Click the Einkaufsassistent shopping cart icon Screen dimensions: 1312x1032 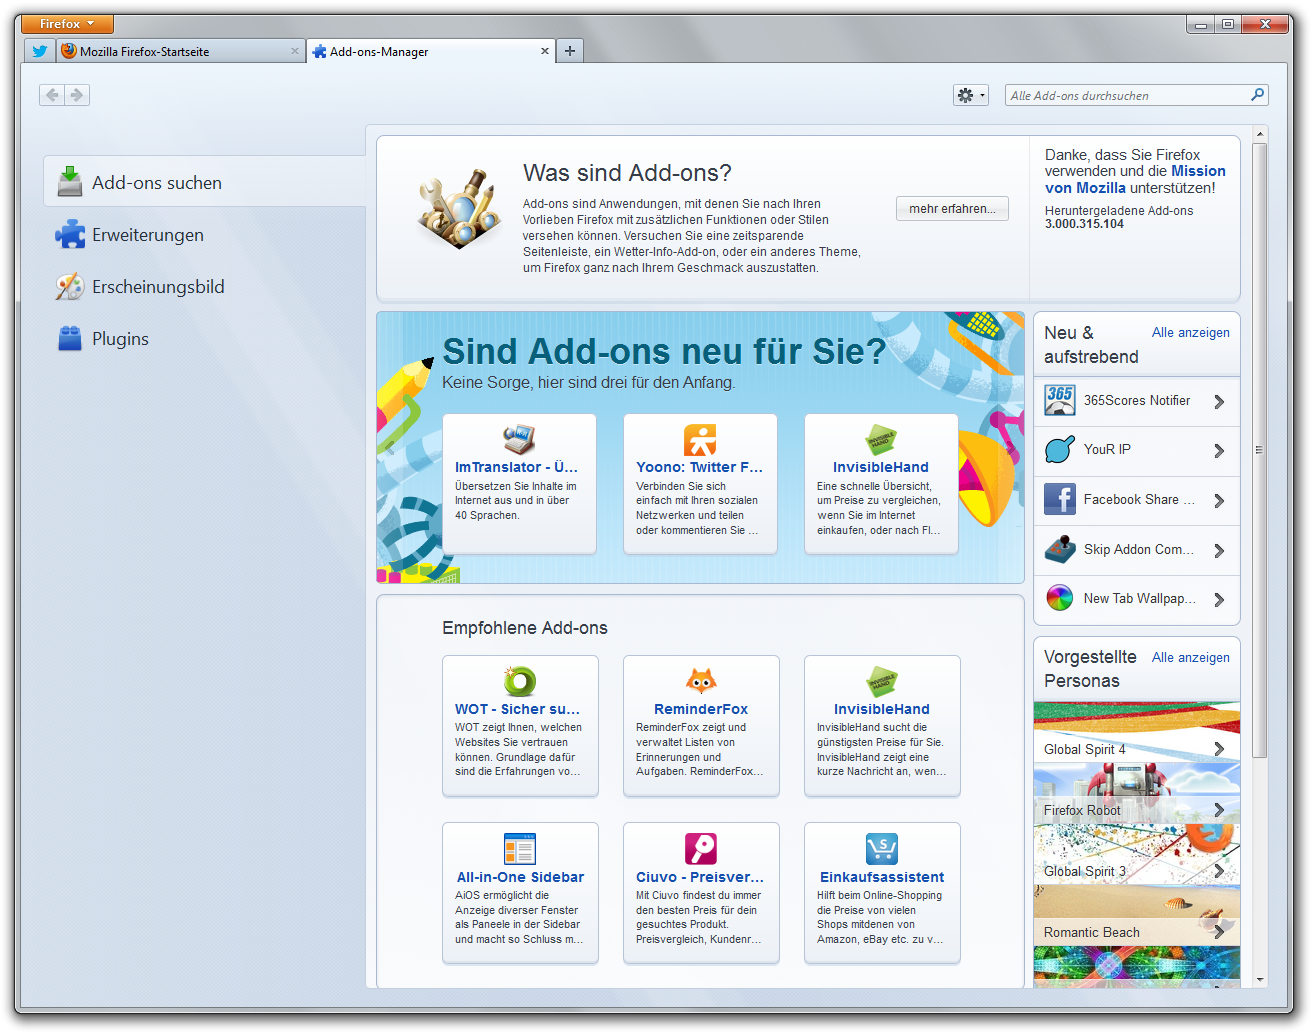pos(882,849)
